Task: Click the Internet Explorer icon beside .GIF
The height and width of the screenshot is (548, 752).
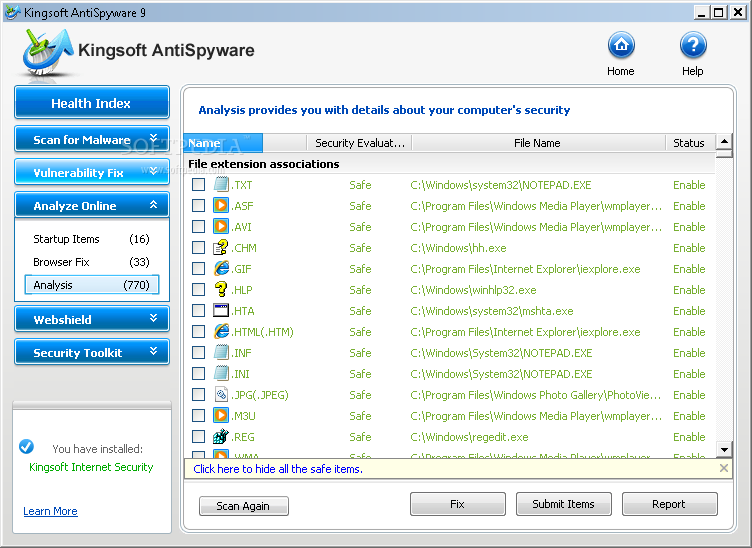Action: click(x=221, y=268)
